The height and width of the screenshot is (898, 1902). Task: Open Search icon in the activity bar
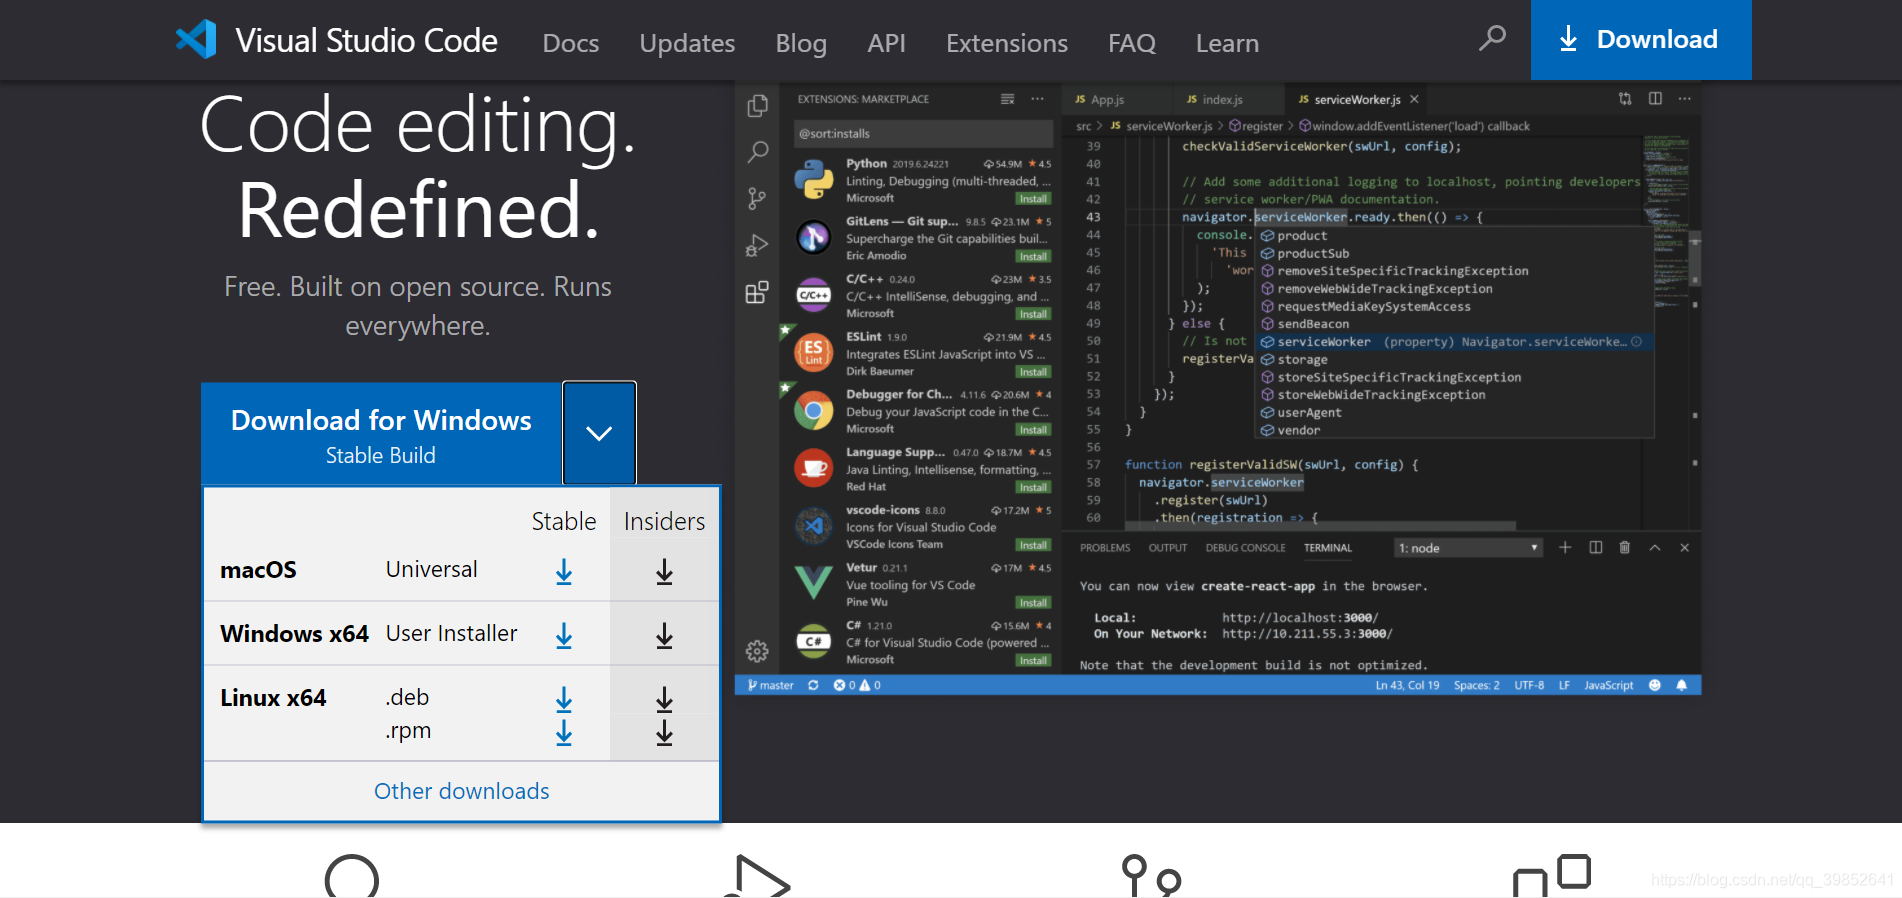pos(757,152)
